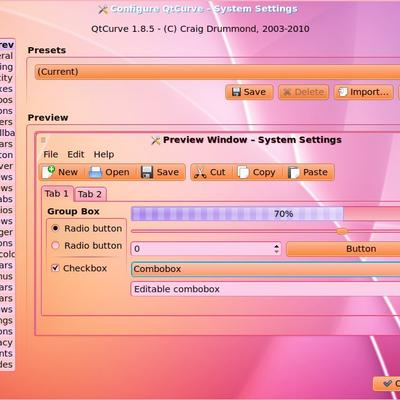Click the Group Box label

(73, 211)
